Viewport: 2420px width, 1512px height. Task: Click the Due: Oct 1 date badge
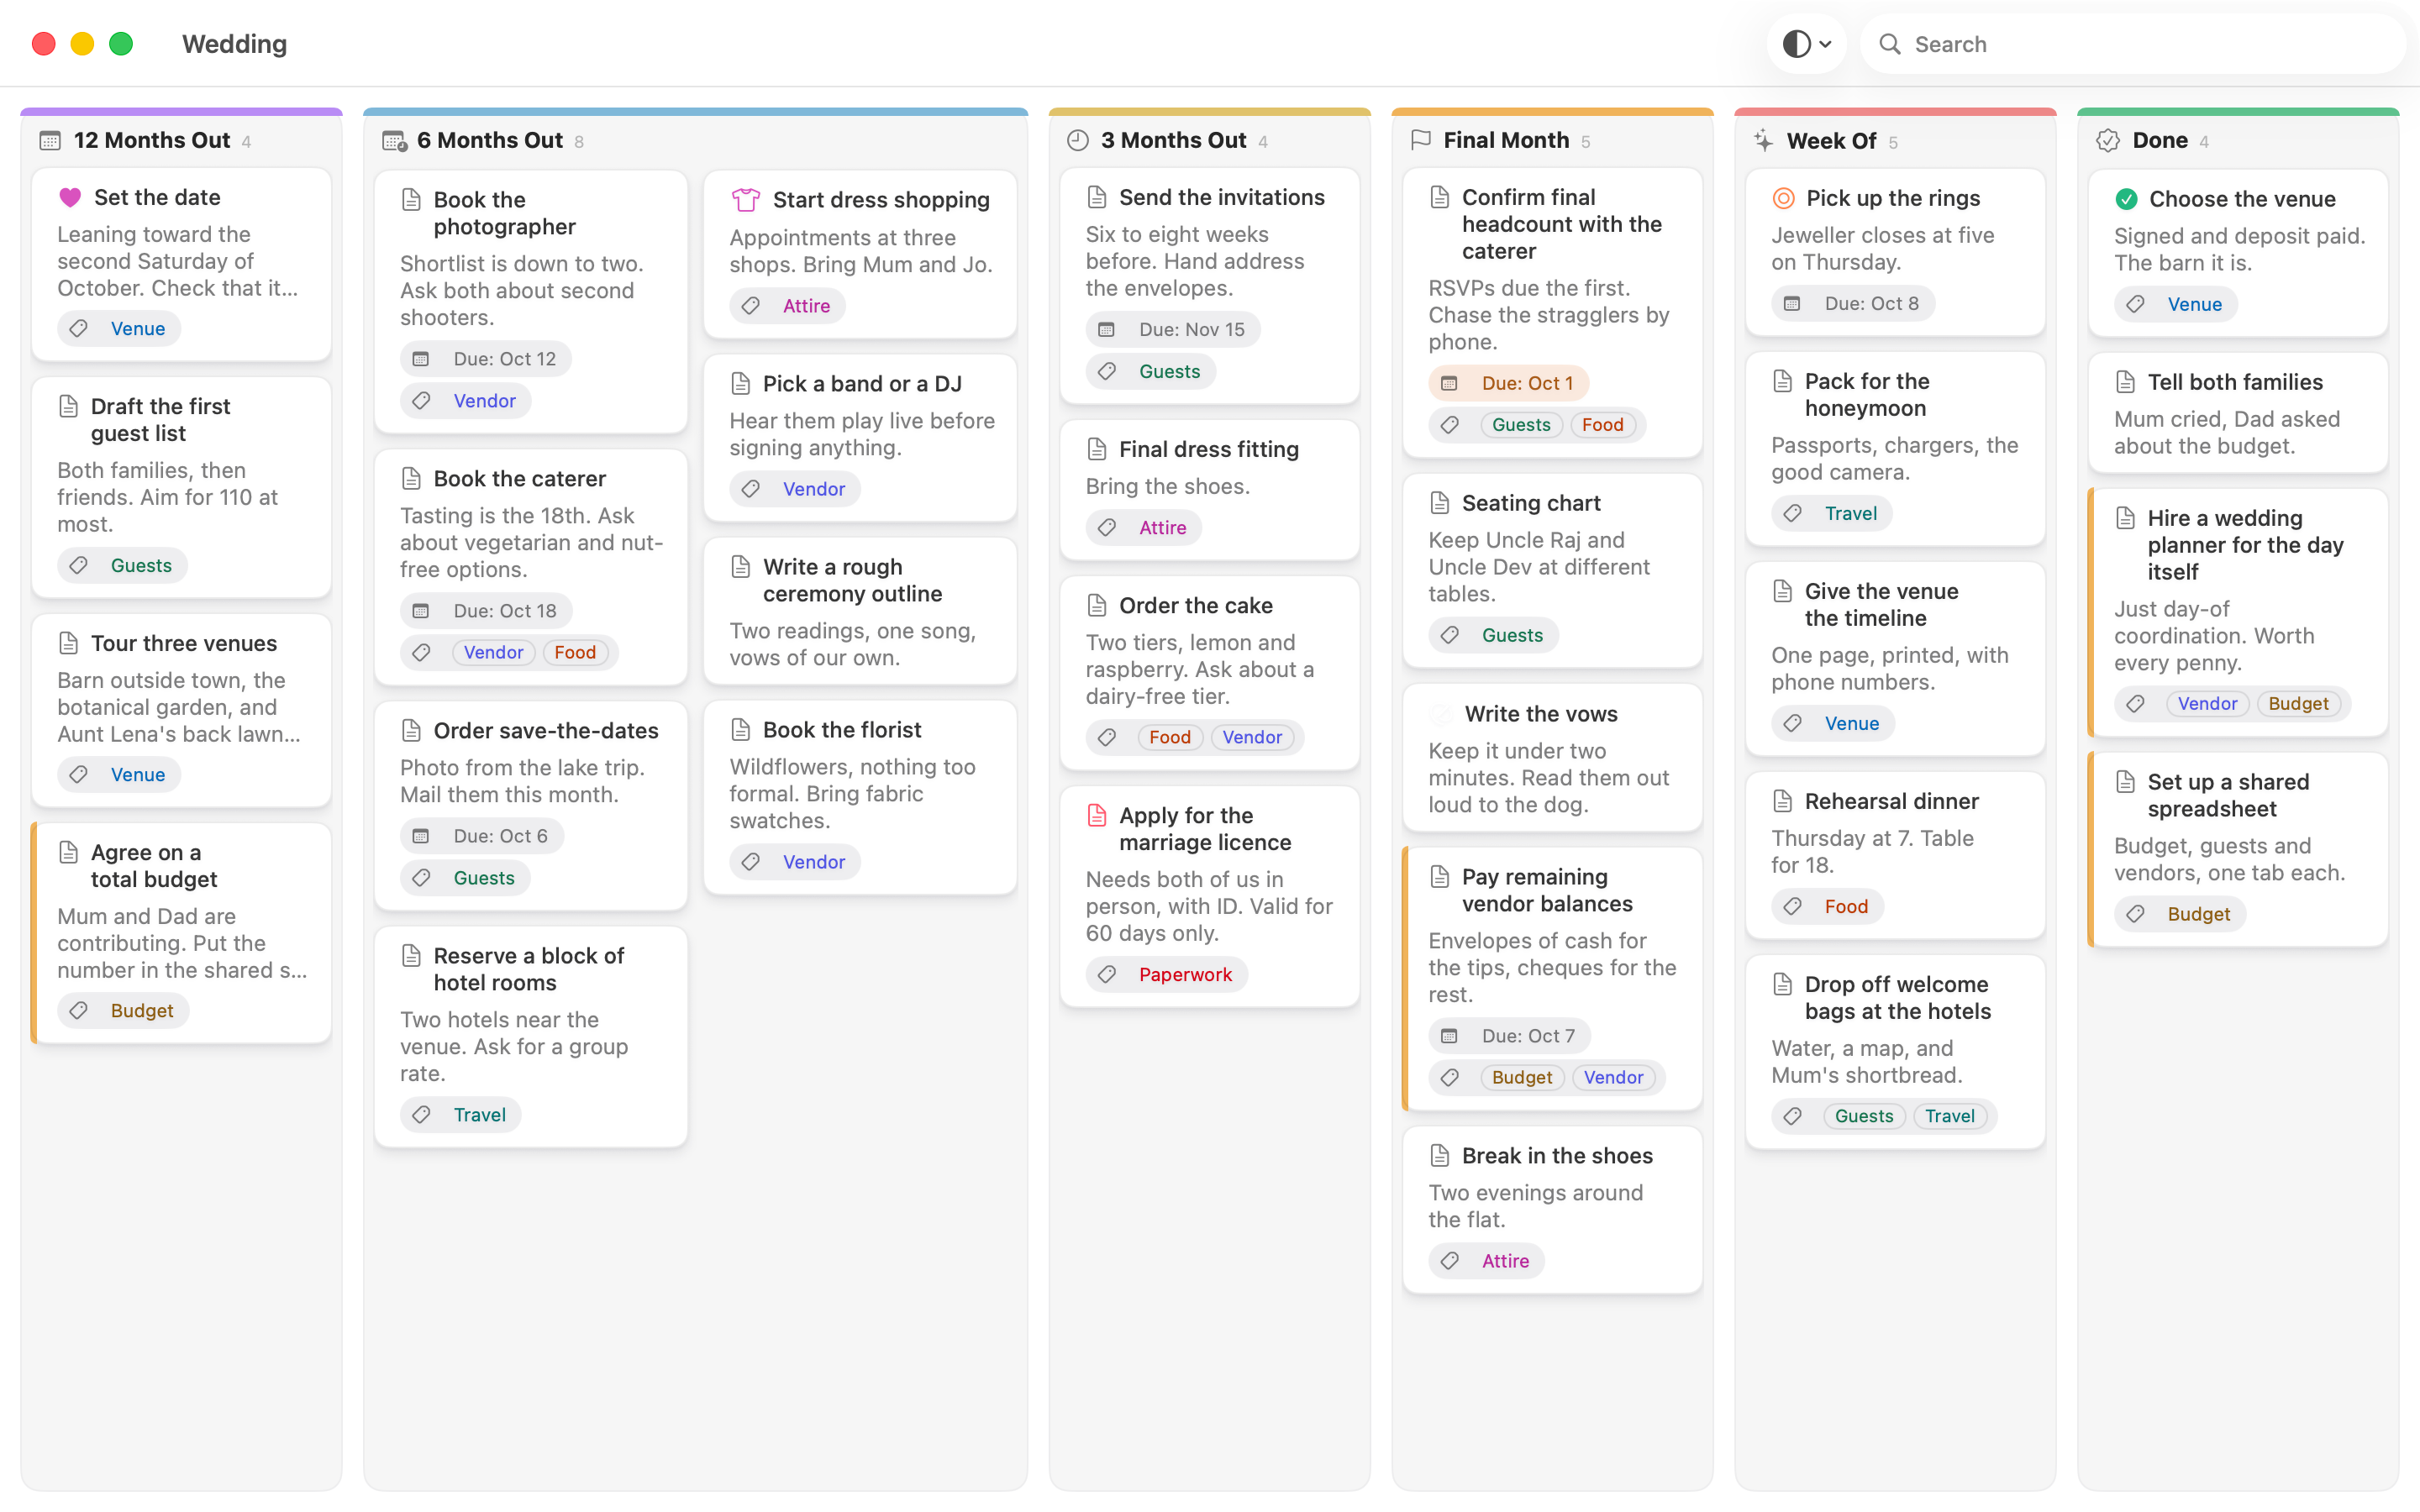tap(1508, 383)
